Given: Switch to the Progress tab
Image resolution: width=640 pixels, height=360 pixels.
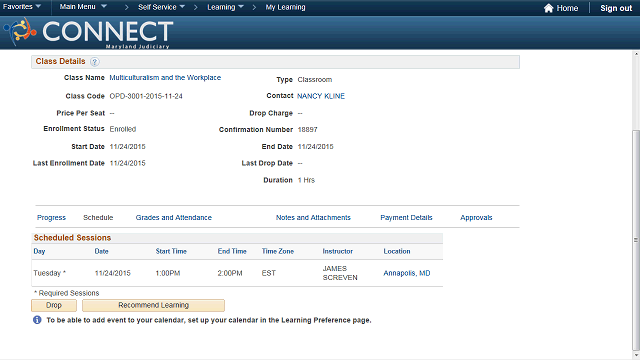Looking at the screenshot, I should 51,218.
